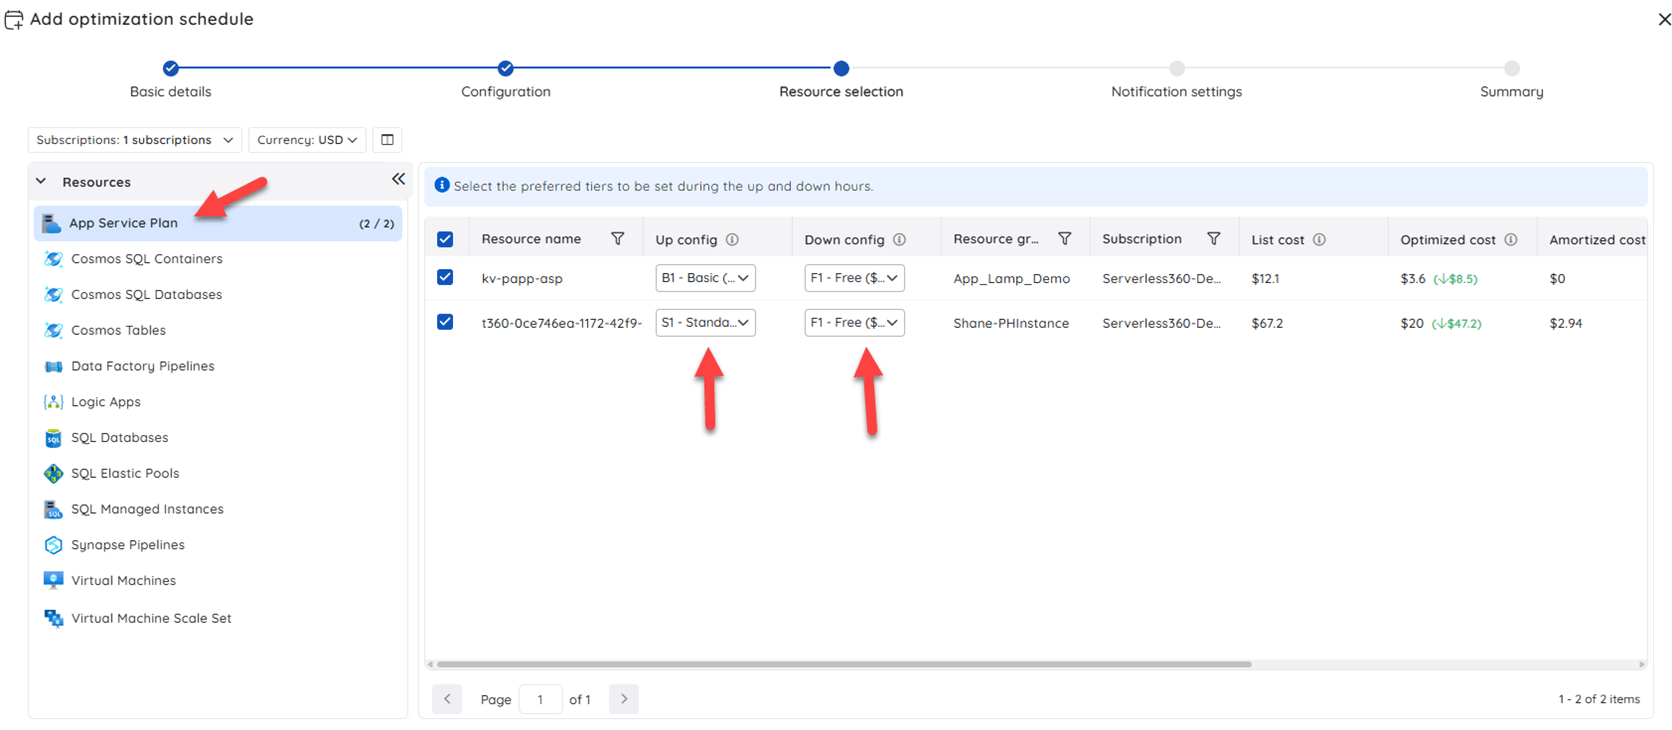Click the List cost info icon
Image resolution: width=1672 pixels, height=730 pixels.
1319,240
